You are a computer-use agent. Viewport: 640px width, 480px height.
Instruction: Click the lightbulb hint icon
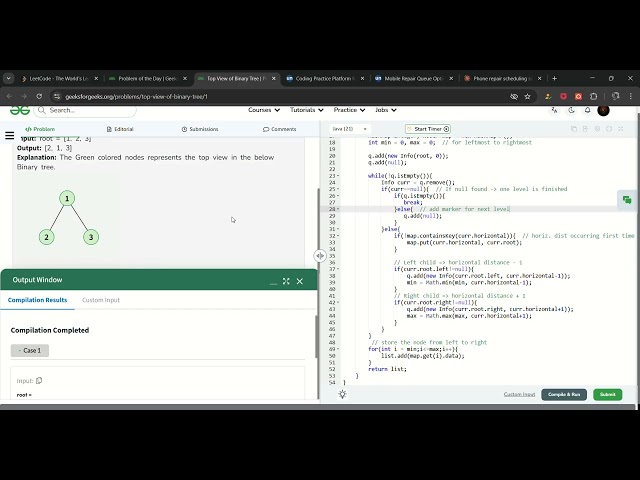click(x=342, y=394)
